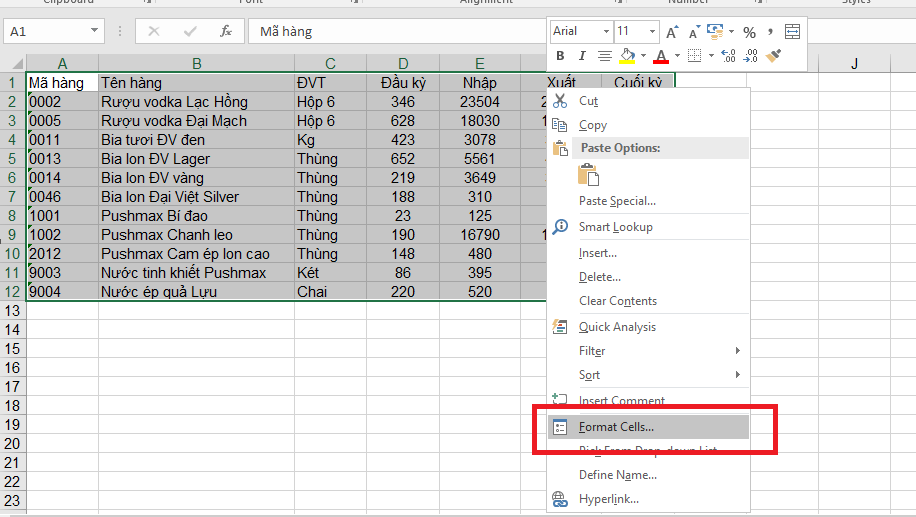Screen dimensions: 916x517
Task: Click the Decrease Font Size icon
Action: point(692,32)
